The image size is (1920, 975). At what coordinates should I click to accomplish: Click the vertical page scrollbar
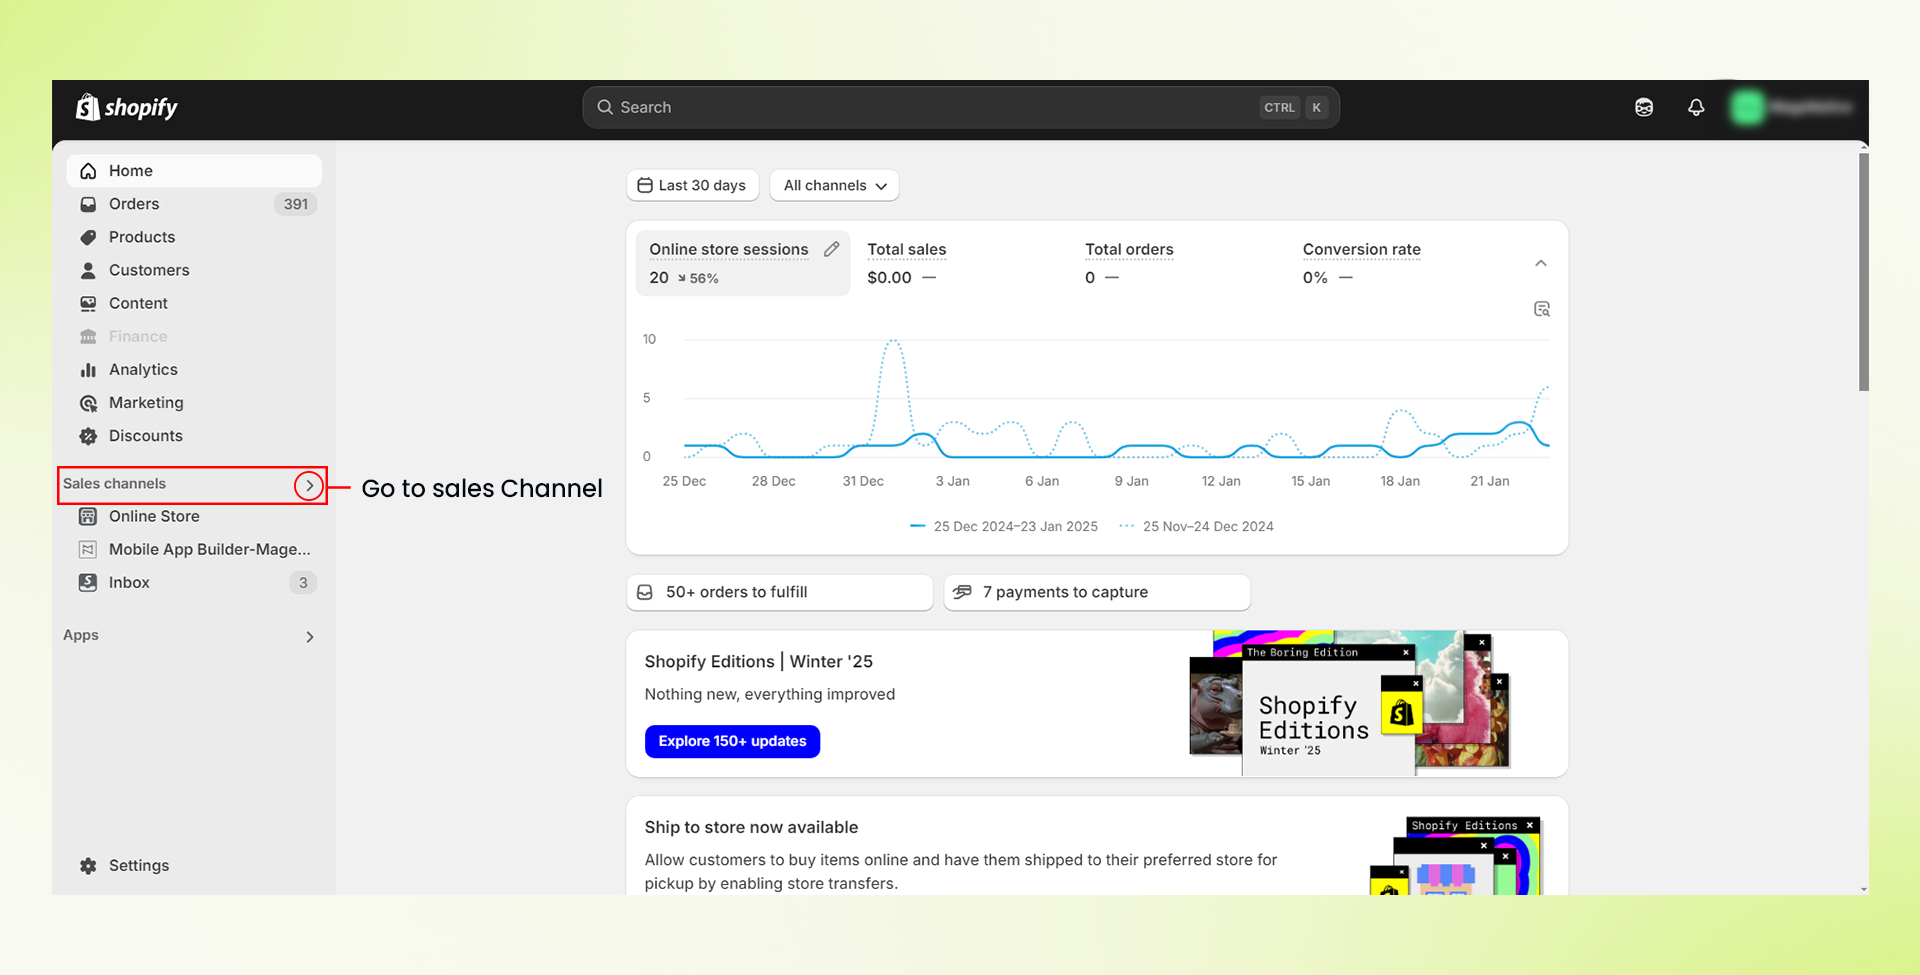coord(1863,270)
